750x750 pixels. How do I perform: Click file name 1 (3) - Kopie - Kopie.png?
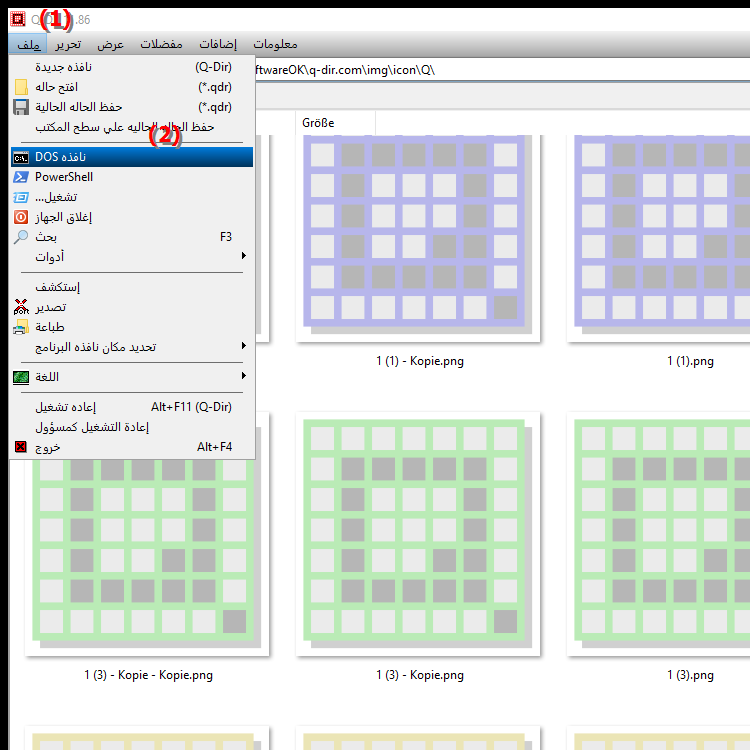[x=149, y=675]
